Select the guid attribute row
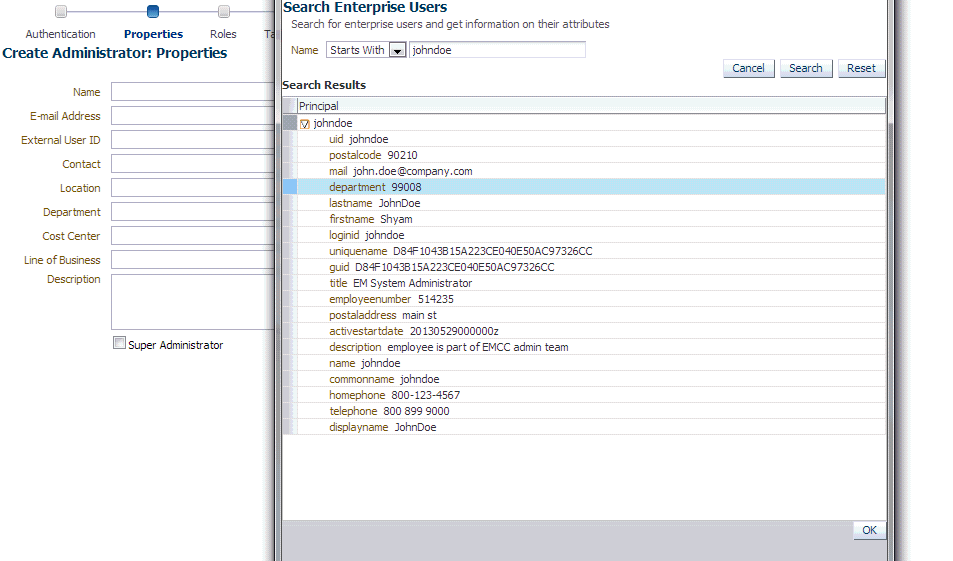This screenshot has width=953, height=561. (591, 267)
